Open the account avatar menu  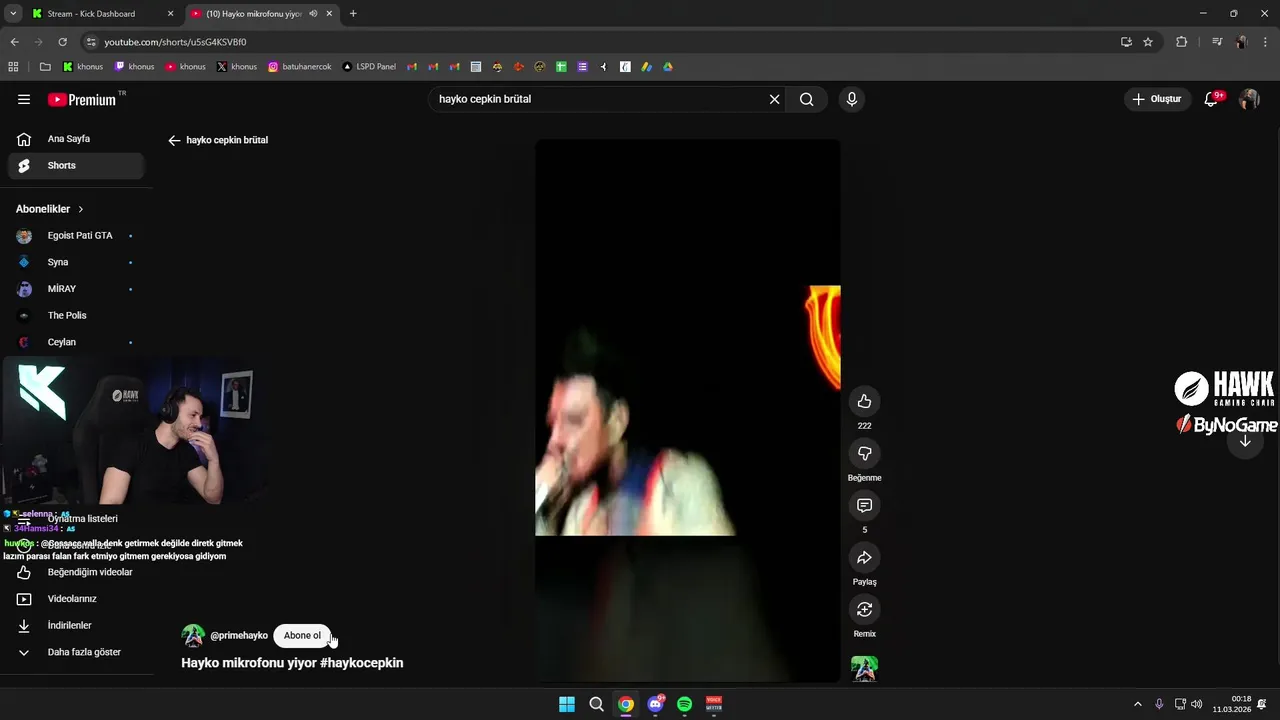(x=1249, y=99)
